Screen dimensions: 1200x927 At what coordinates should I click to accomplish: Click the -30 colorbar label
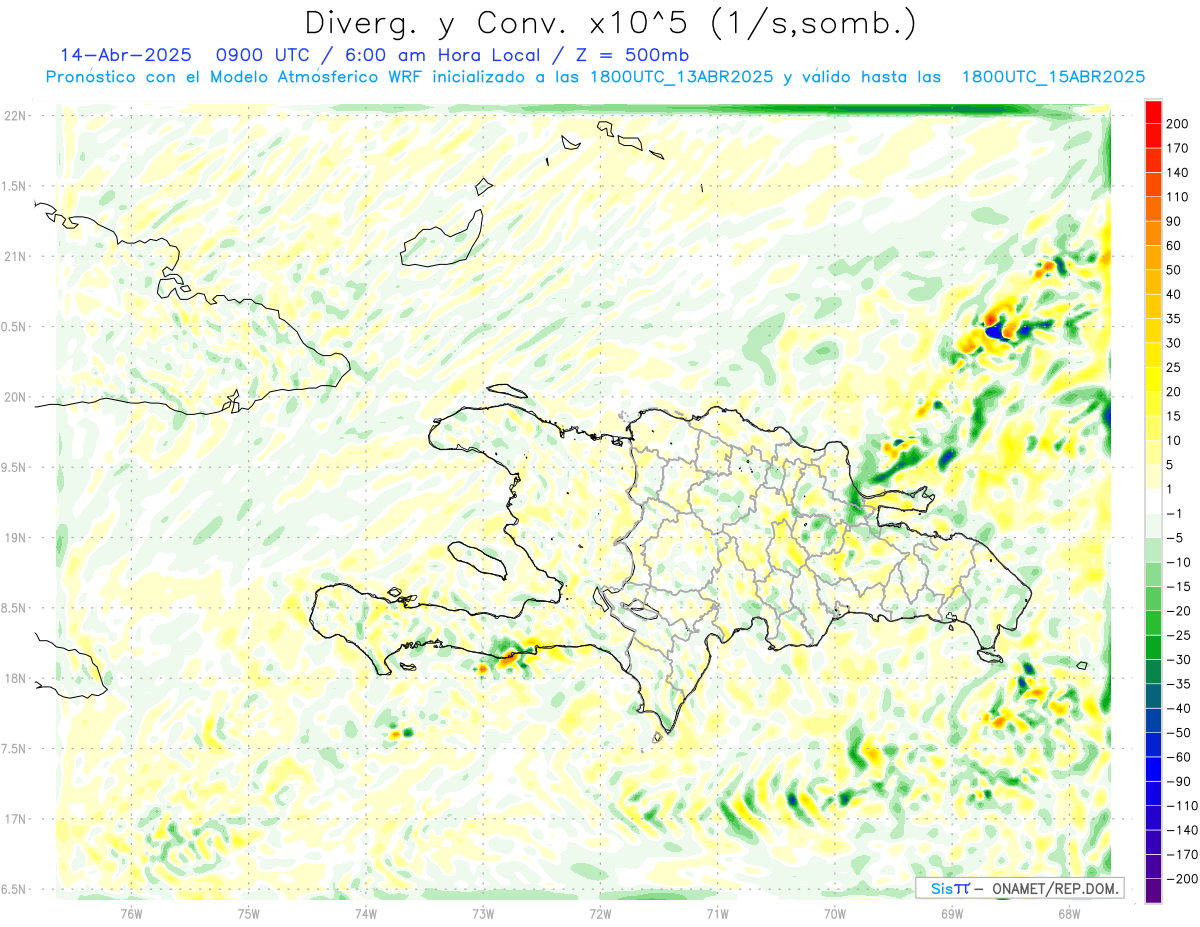point(1176,660)
